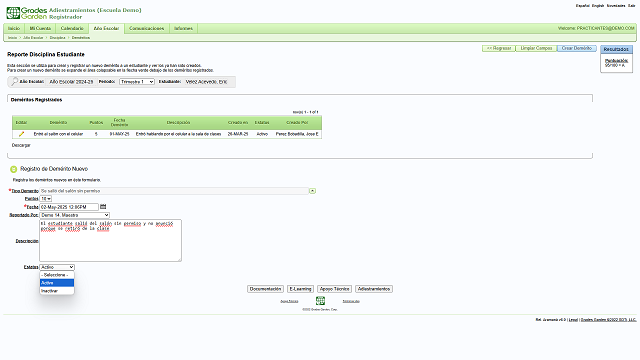Open the Puntos dropdown
Image resolution: width=640 pixels, height=360 pixels.
46,199
